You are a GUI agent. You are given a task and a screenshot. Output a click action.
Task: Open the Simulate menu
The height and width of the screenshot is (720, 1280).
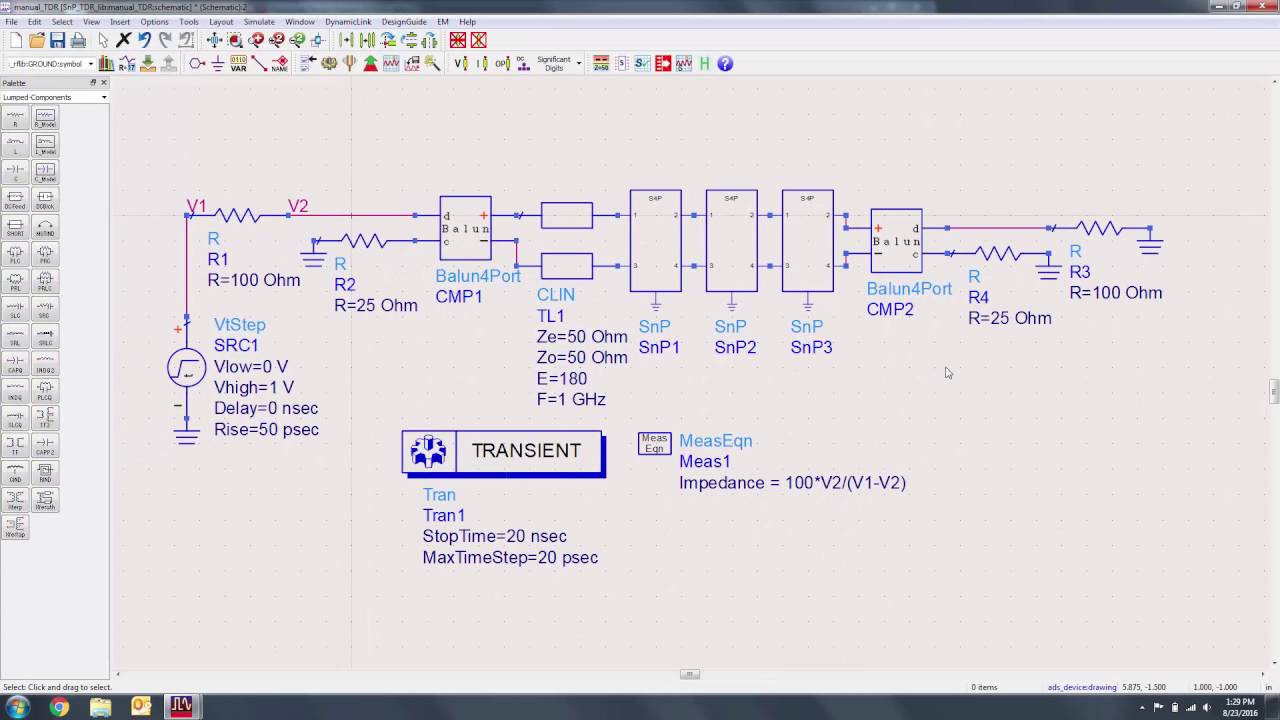[x=259, y=21]
